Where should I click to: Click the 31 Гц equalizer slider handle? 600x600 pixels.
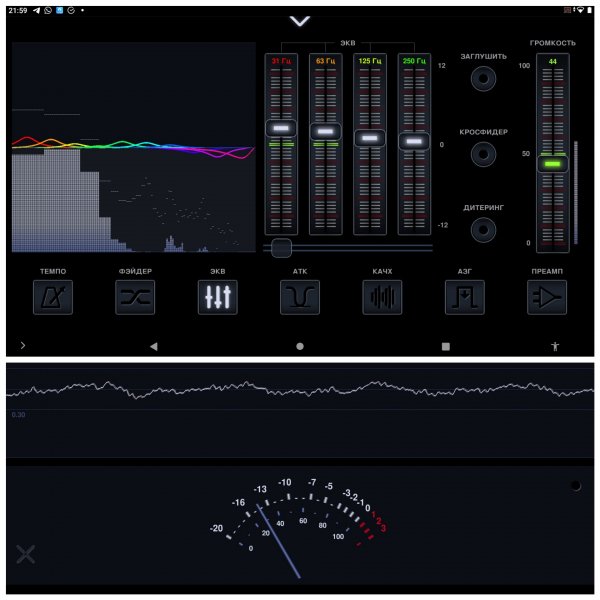pyautogui.click(x=281, y=128)
